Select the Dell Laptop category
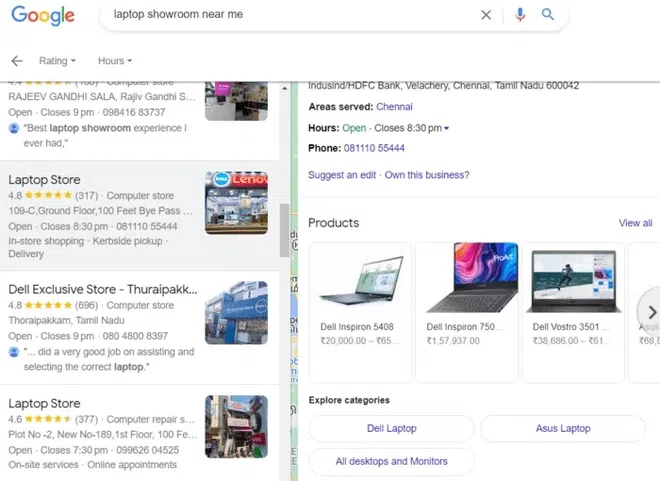The image size is (660, 481). [x=391, y=428]
